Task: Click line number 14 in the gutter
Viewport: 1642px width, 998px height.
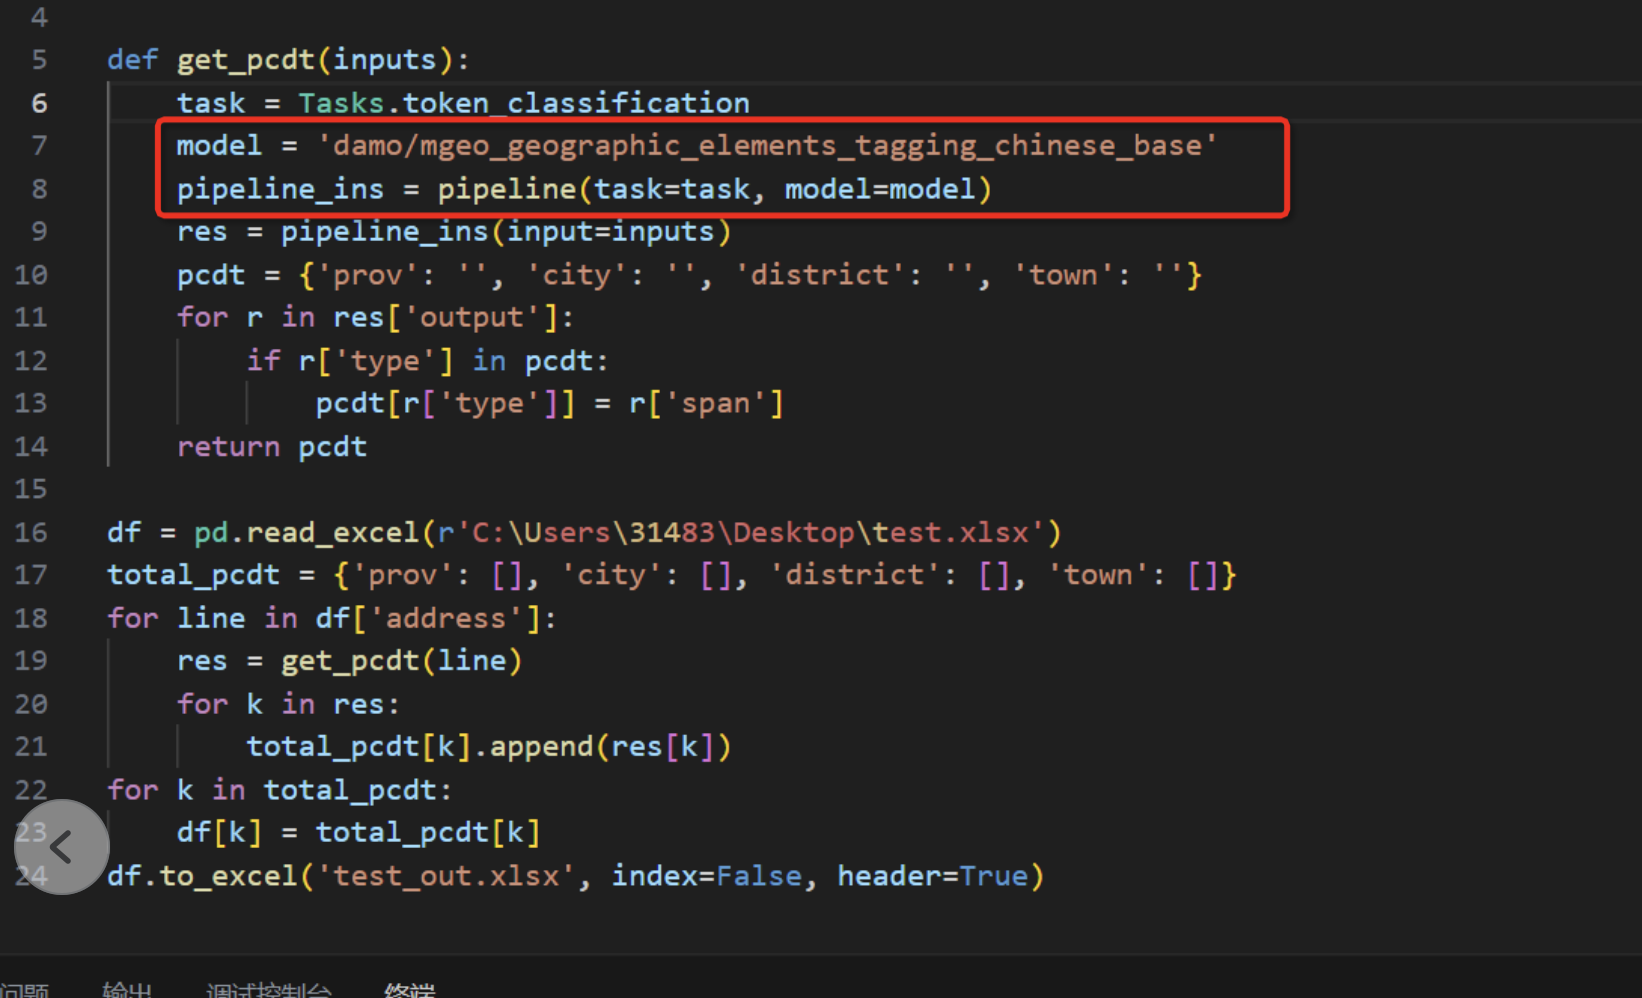Action: pos(31,447)
